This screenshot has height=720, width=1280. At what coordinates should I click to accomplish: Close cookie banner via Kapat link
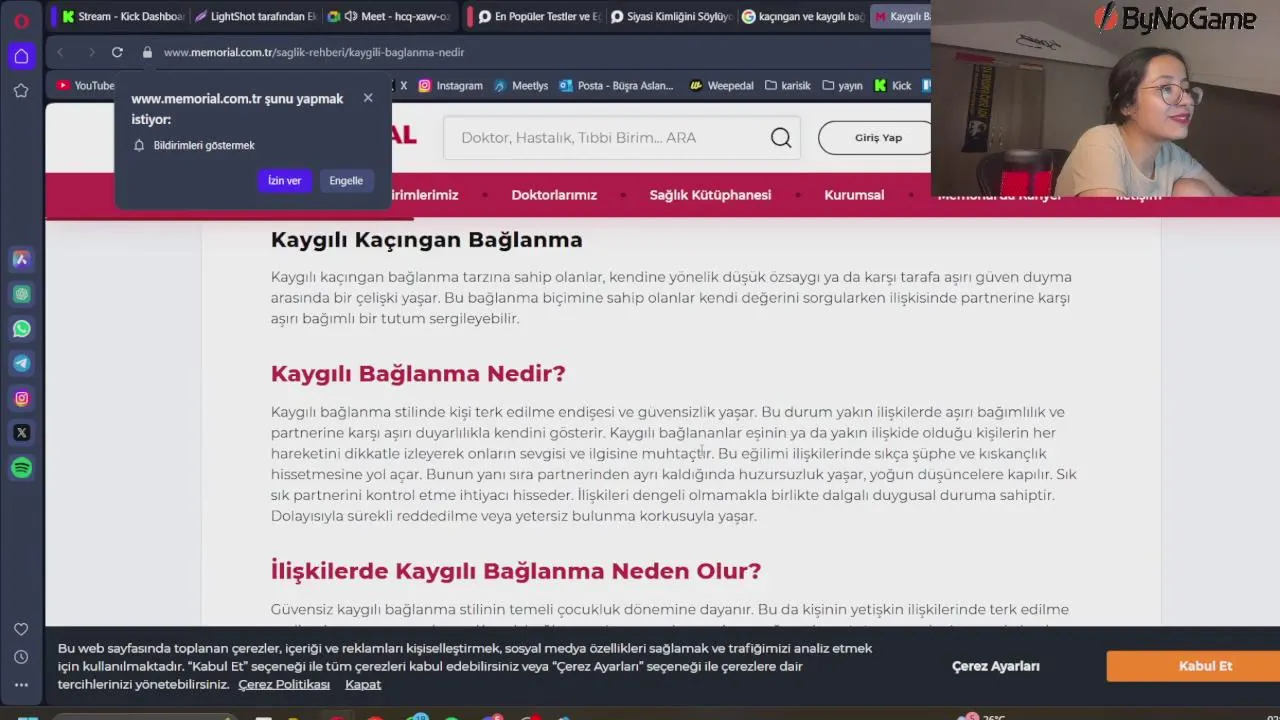363,684
